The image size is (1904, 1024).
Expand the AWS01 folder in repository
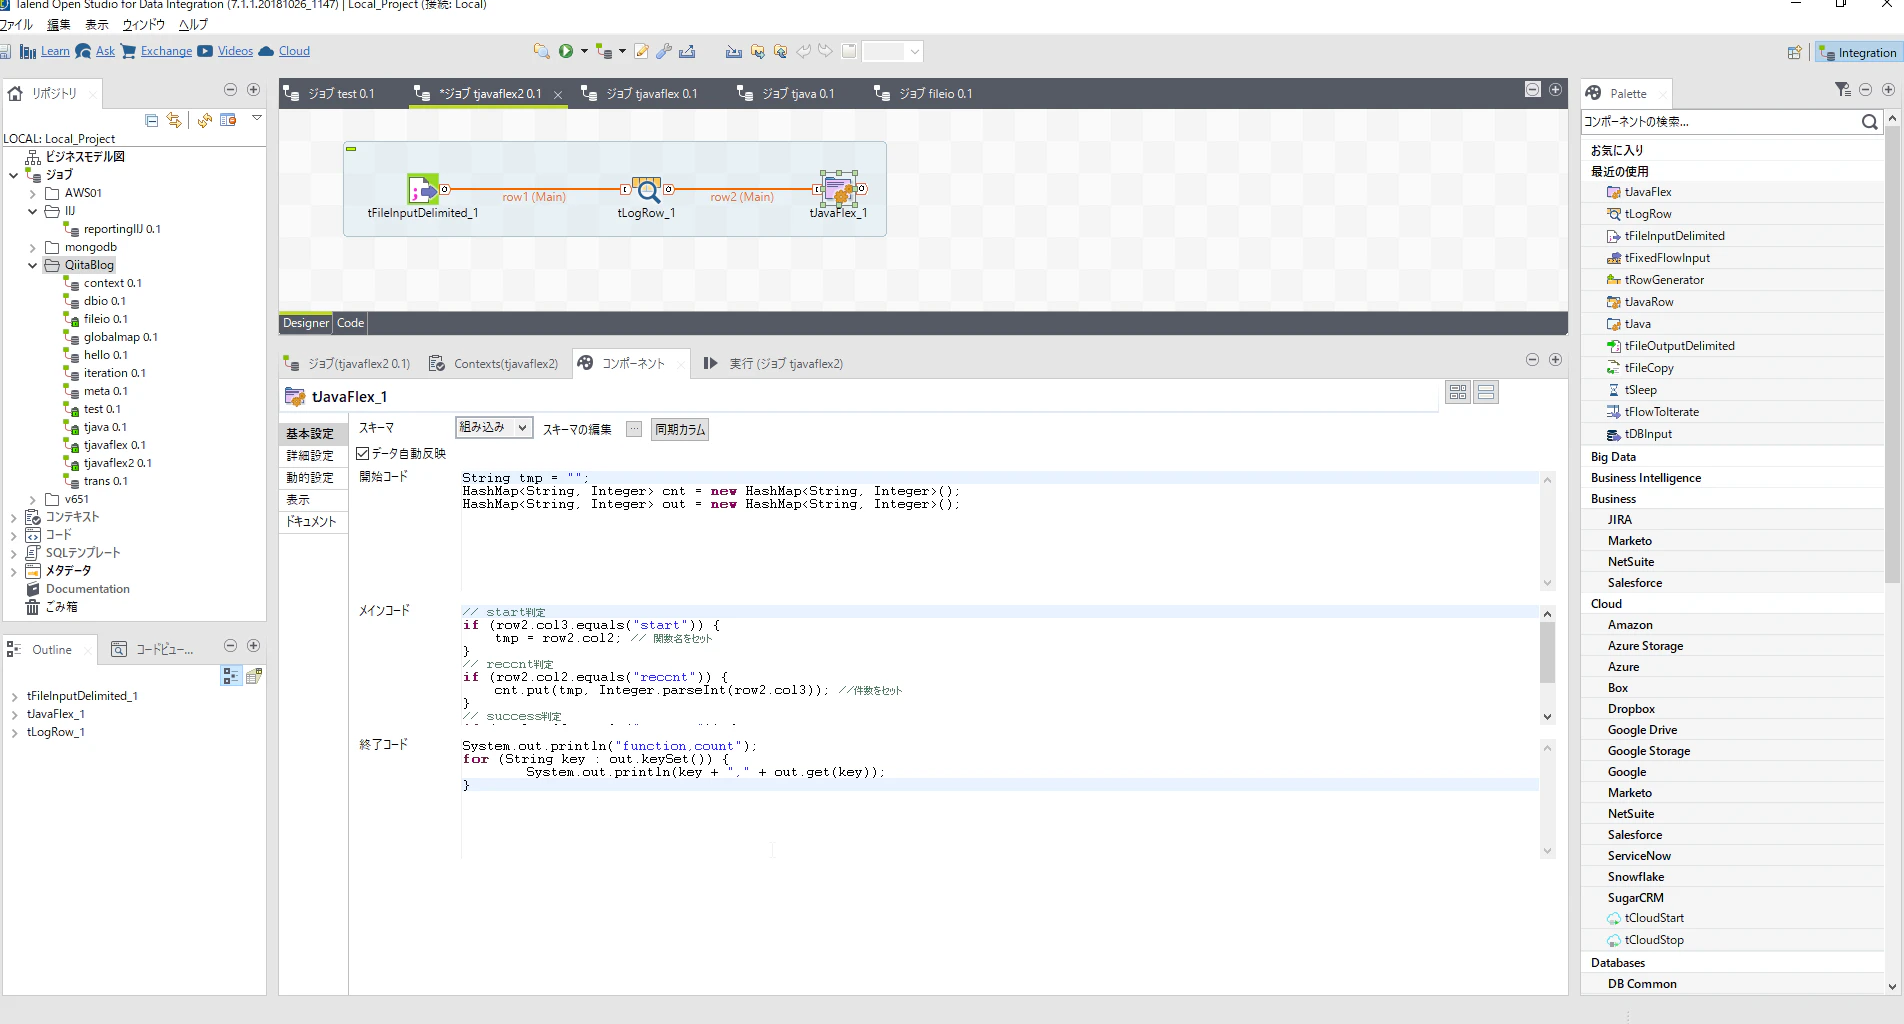(x=32, y=193)
